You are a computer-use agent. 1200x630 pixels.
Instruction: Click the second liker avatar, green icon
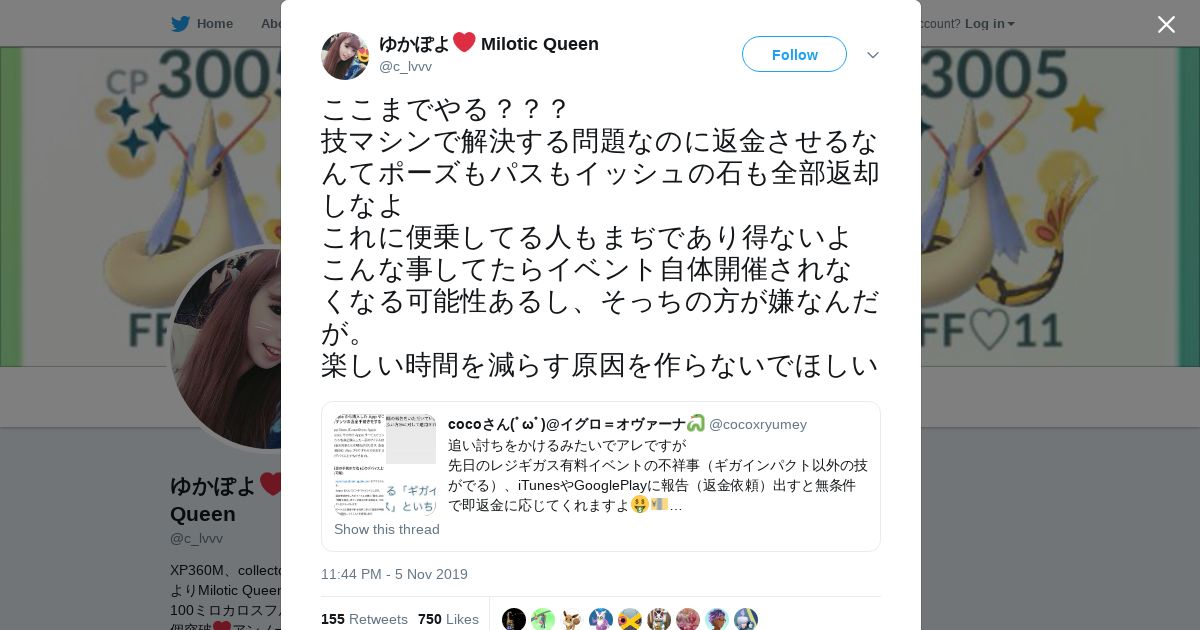[x=543, y=619]
